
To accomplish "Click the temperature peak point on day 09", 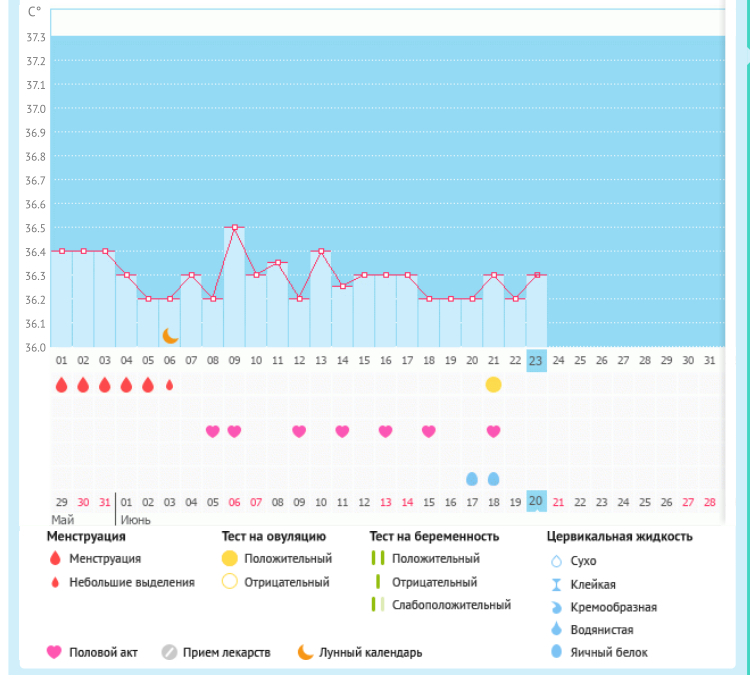I will click(x=234, y=227).
